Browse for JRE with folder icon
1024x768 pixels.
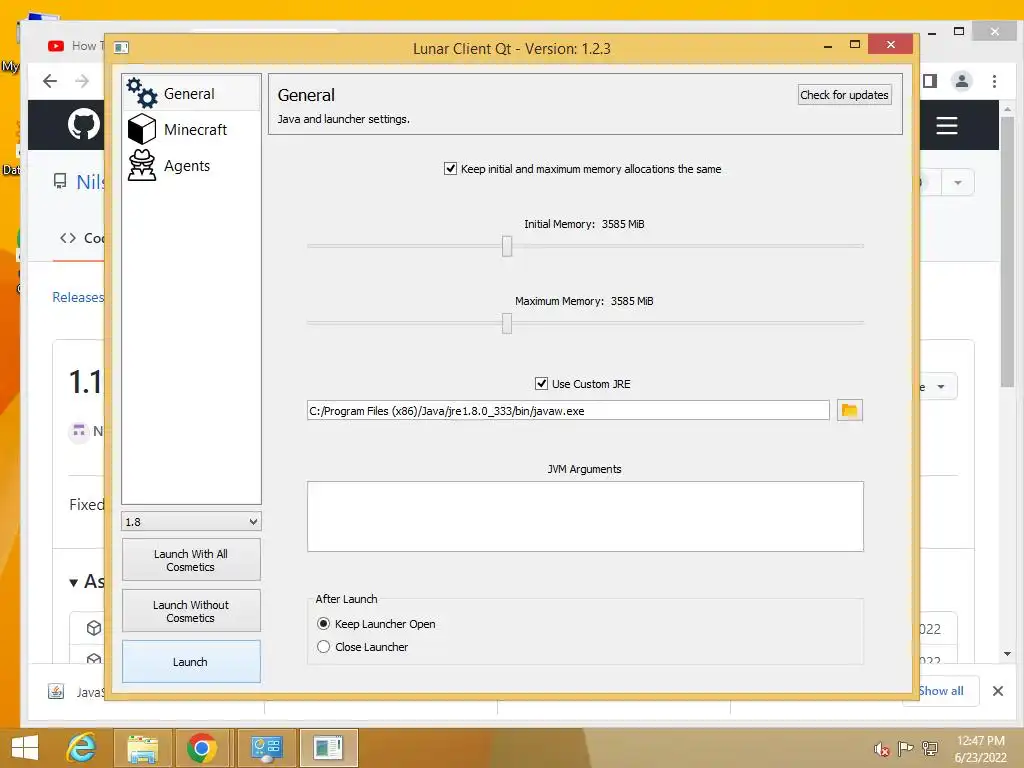(x=850, y=410)
